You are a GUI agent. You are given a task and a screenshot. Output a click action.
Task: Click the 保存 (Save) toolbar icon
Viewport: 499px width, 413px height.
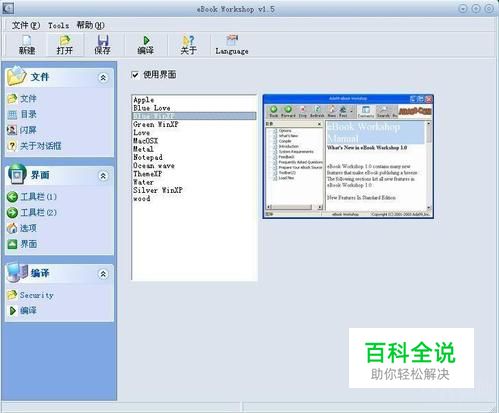(x=102, y=45)
